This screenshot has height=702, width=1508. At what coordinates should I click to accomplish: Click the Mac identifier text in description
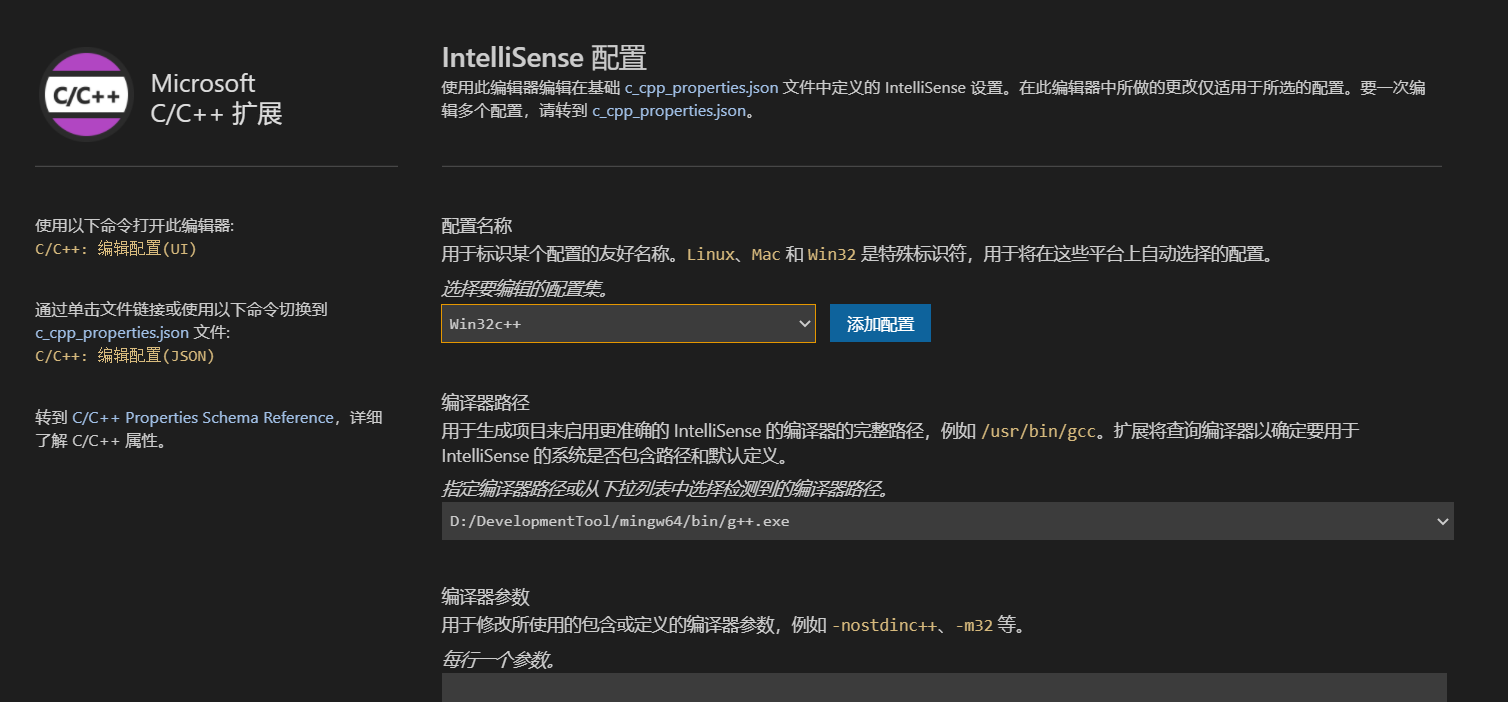766,254
